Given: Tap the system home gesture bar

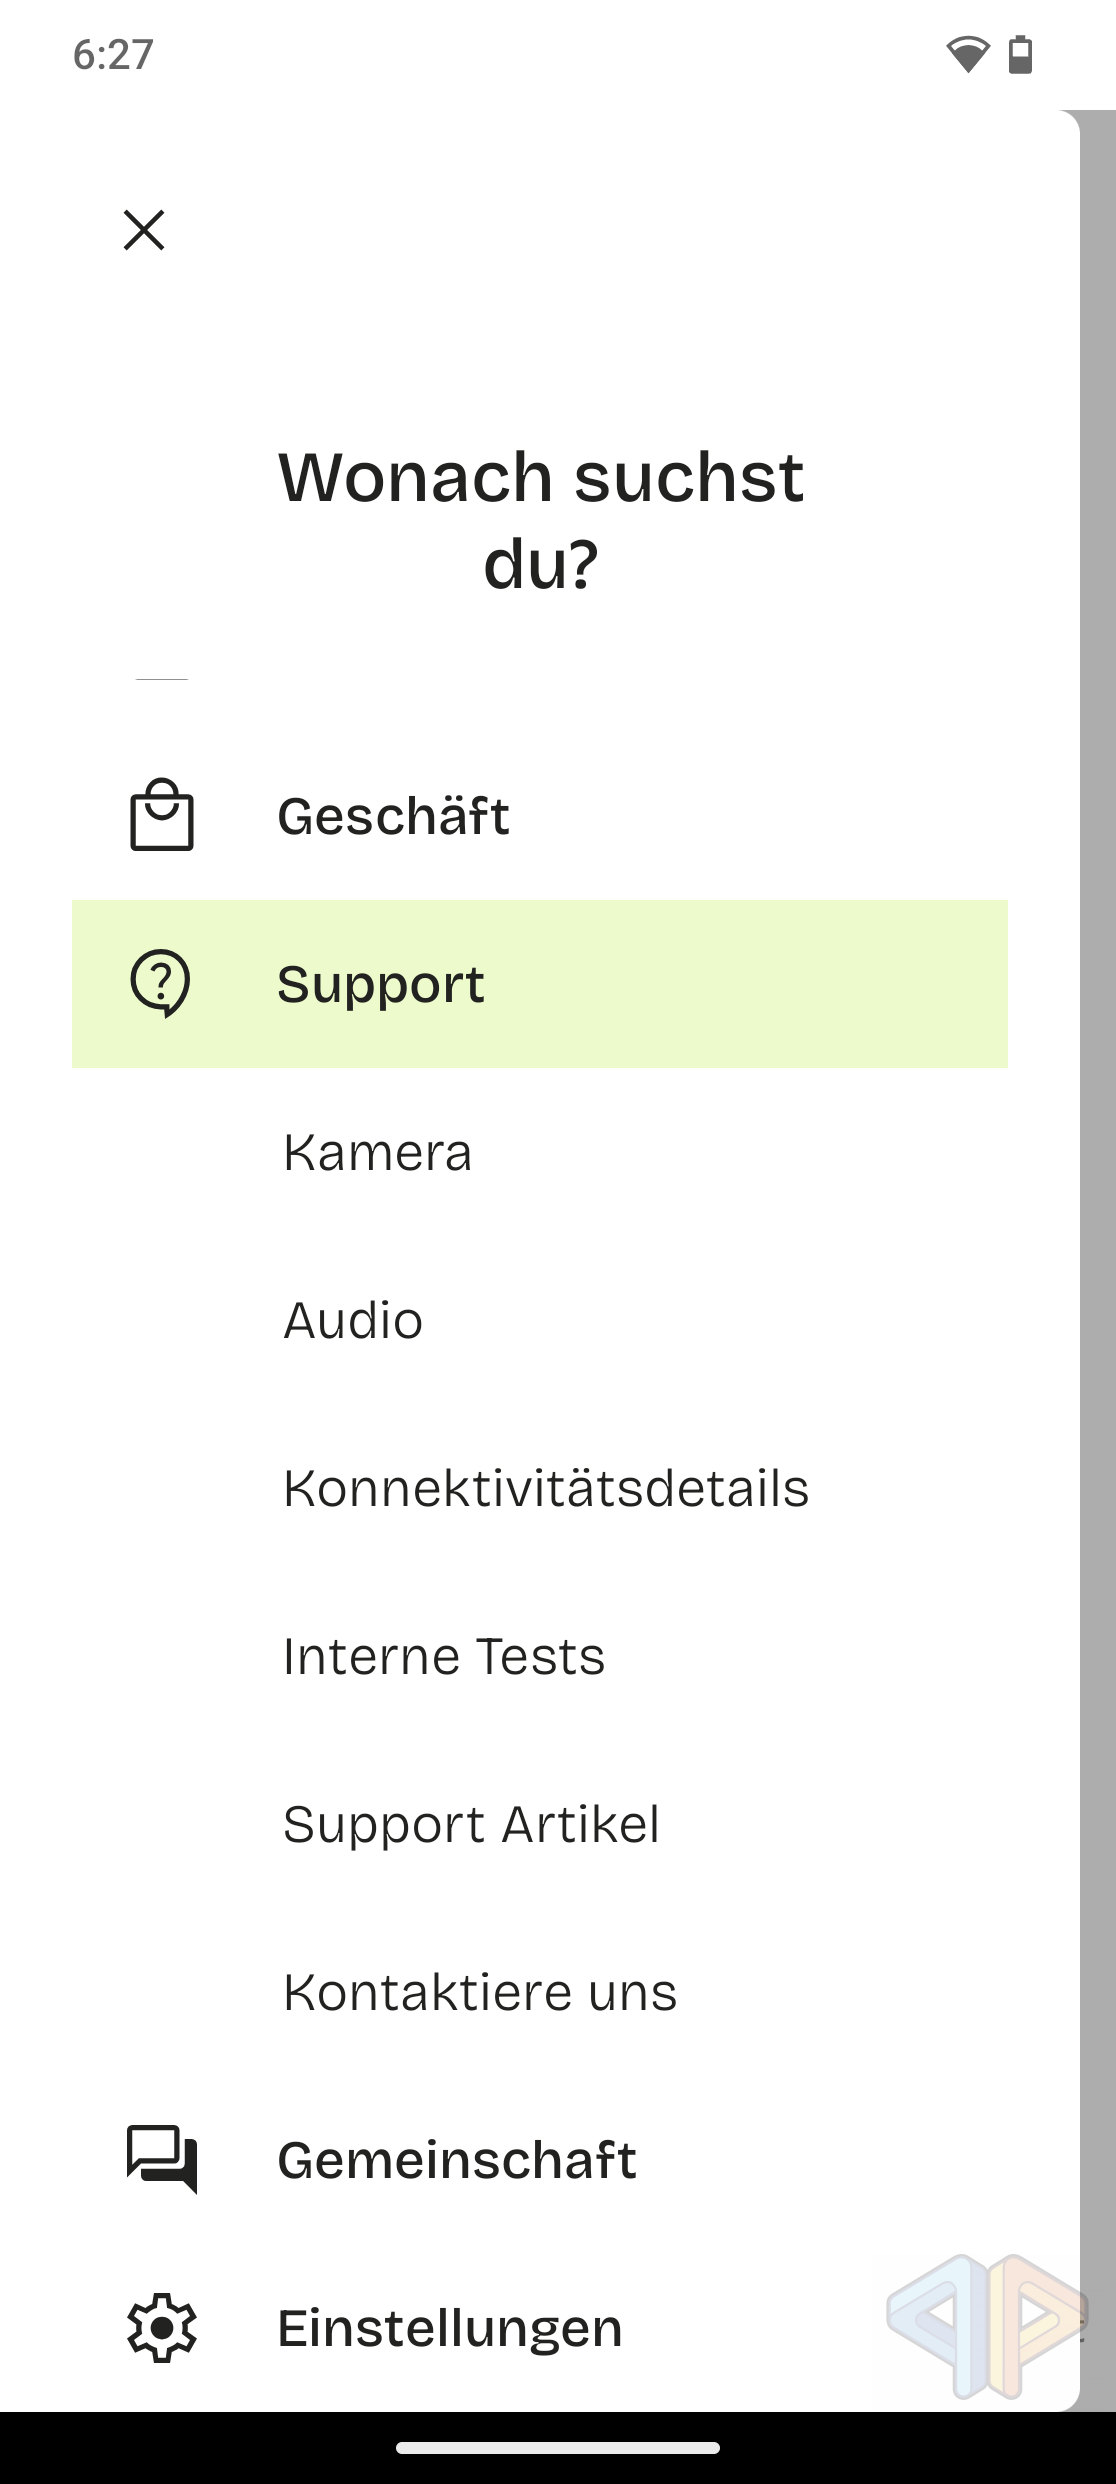Looking at the screenshot, I should tap(558, 2448).
